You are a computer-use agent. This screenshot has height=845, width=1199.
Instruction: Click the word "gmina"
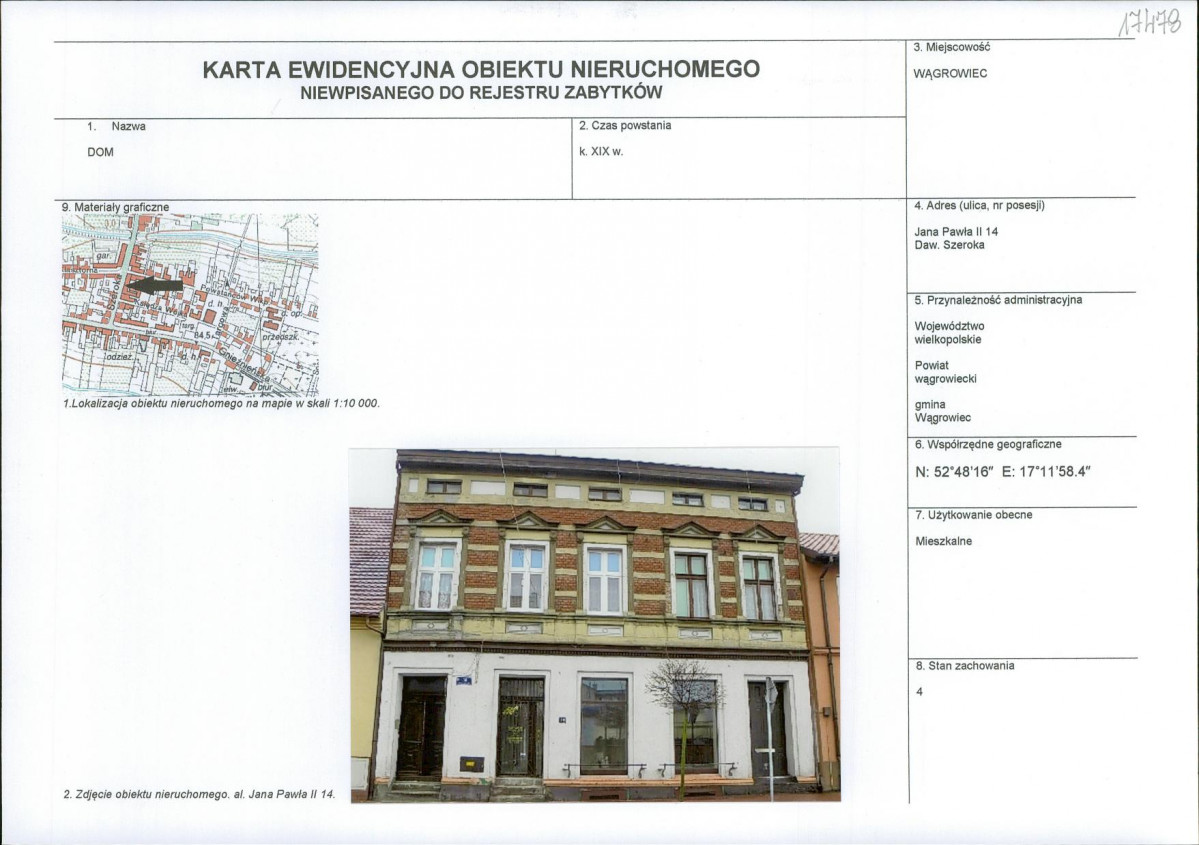tap(930, 405)
